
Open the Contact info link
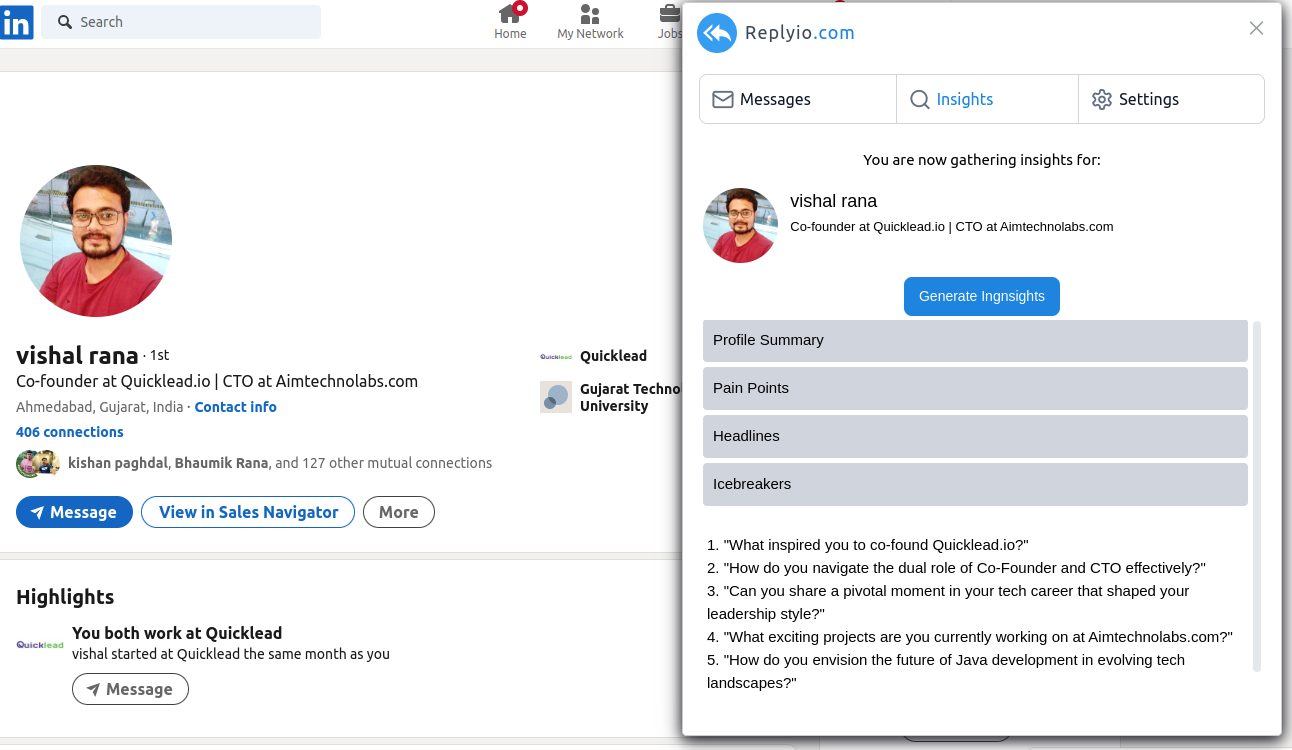[235, 407]
